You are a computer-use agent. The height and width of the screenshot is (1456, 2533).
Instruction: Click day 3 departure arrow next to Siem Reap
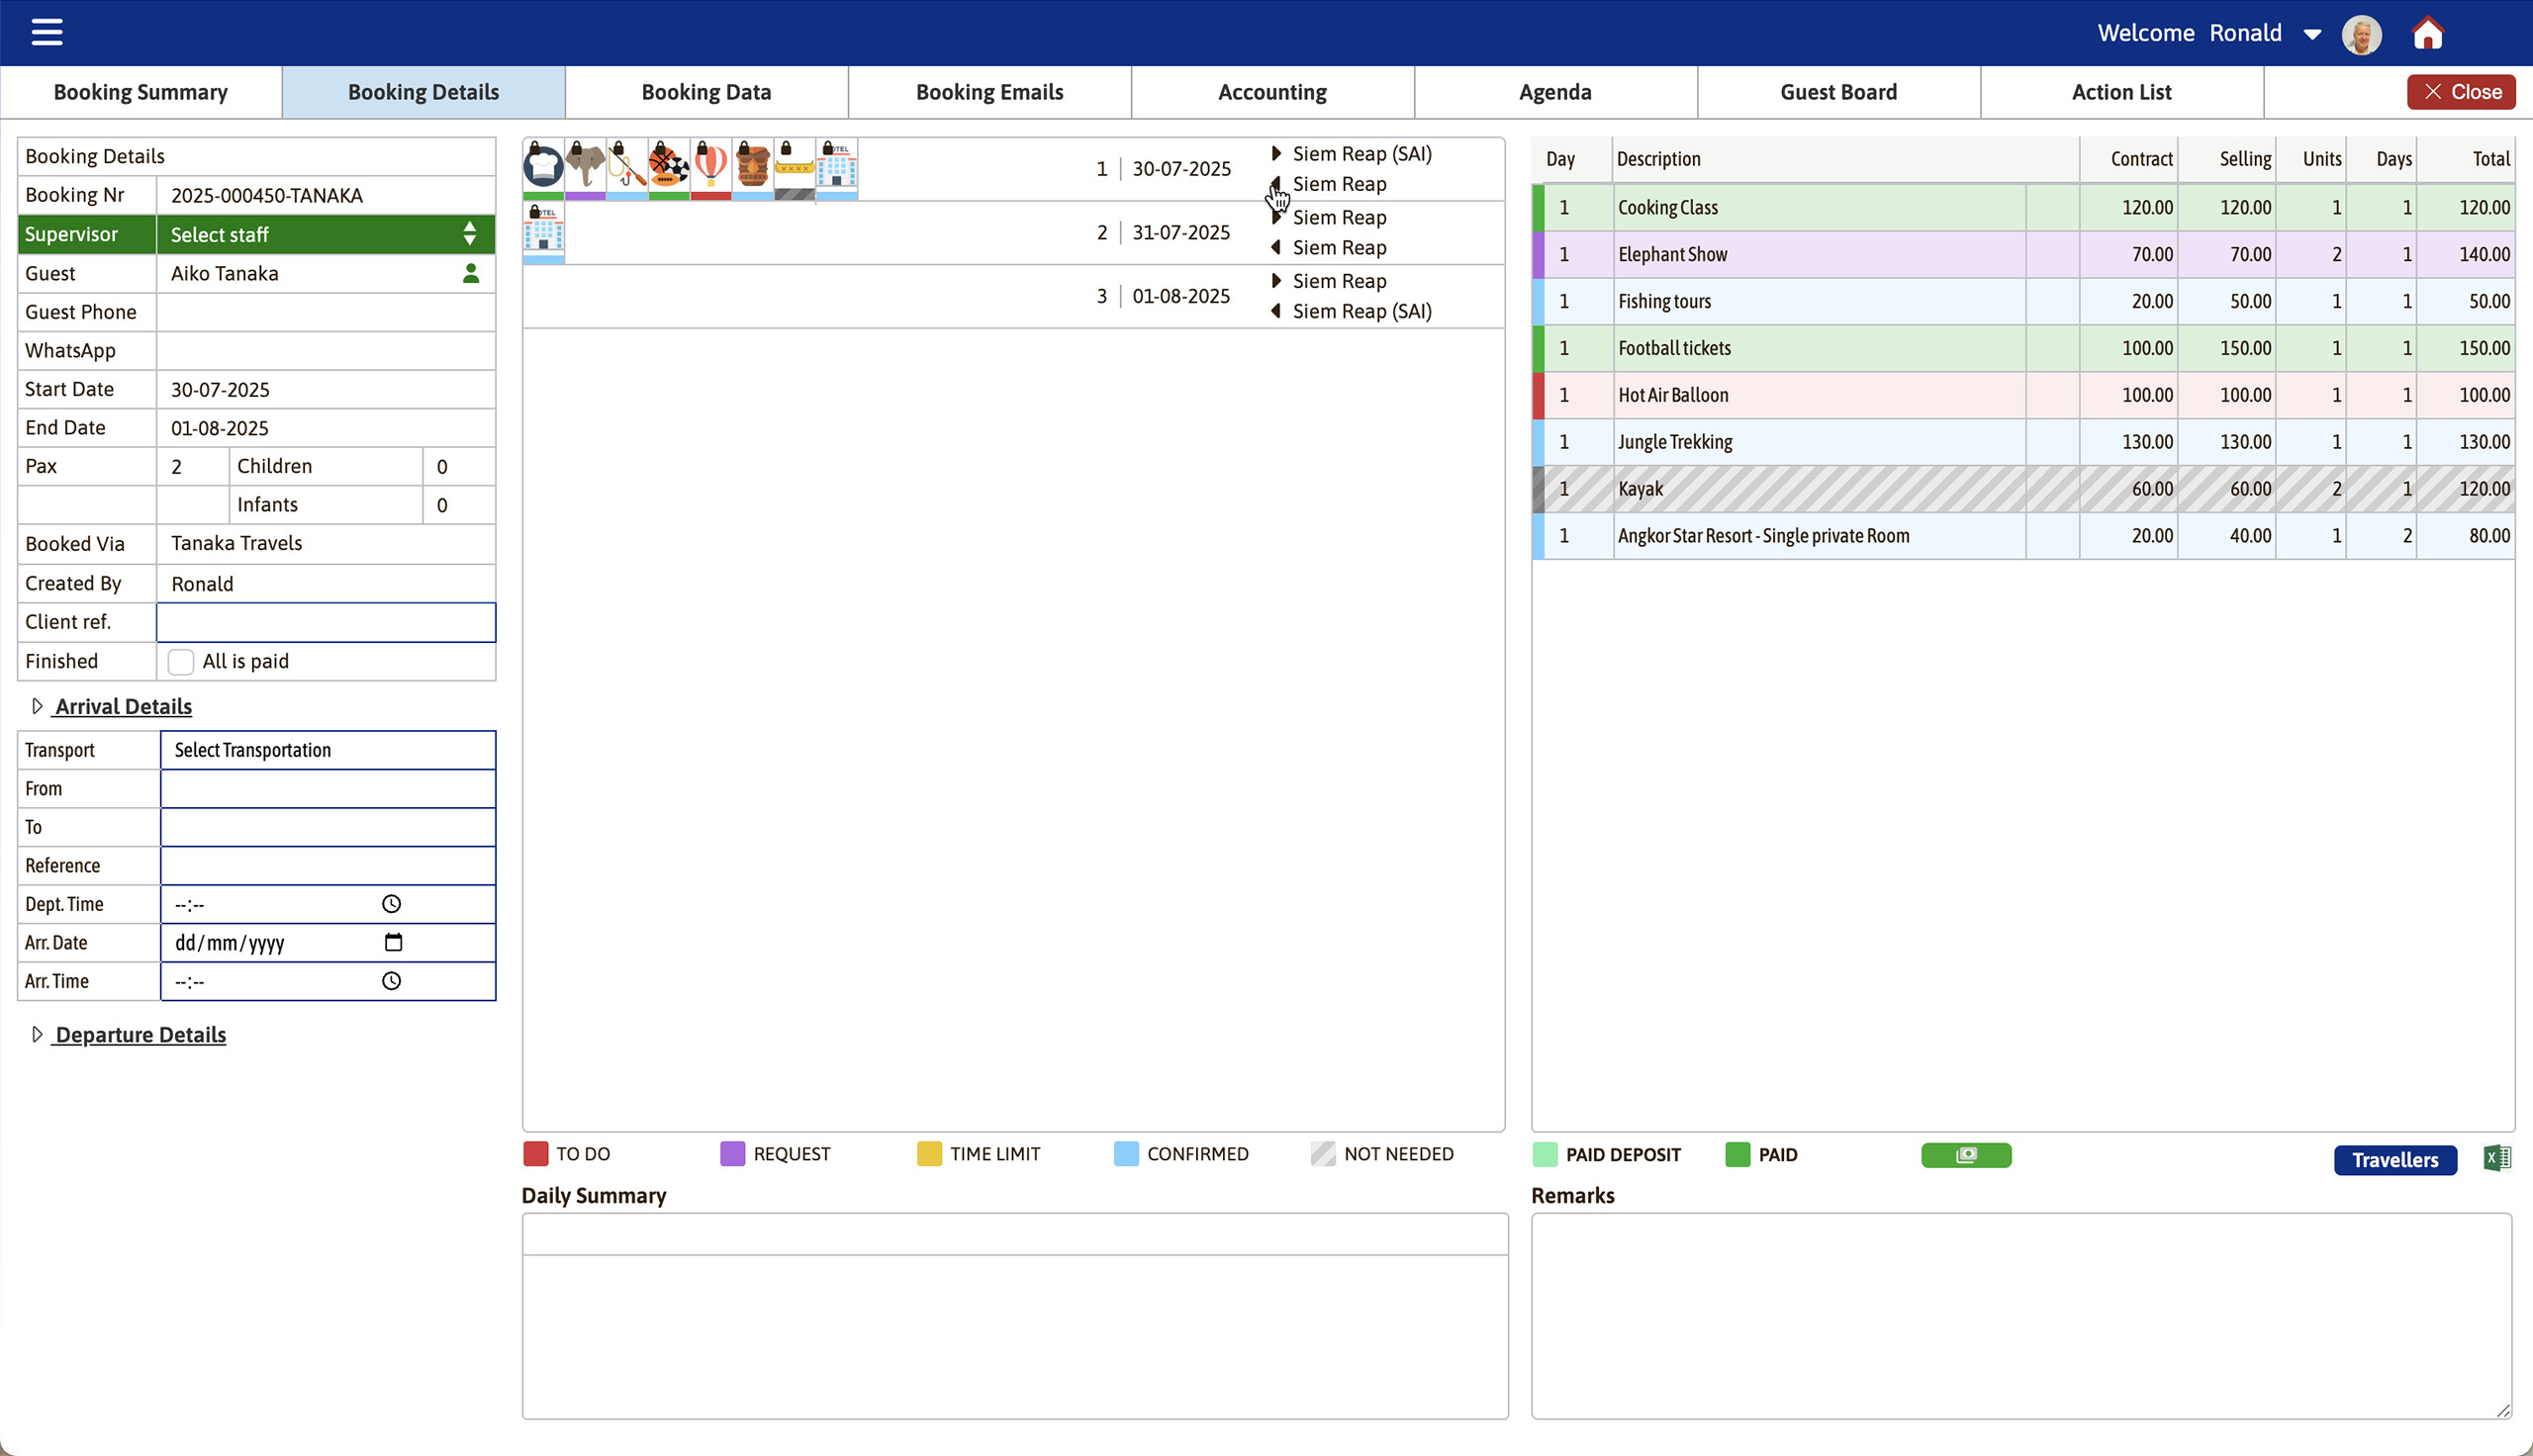(1276, 280)
